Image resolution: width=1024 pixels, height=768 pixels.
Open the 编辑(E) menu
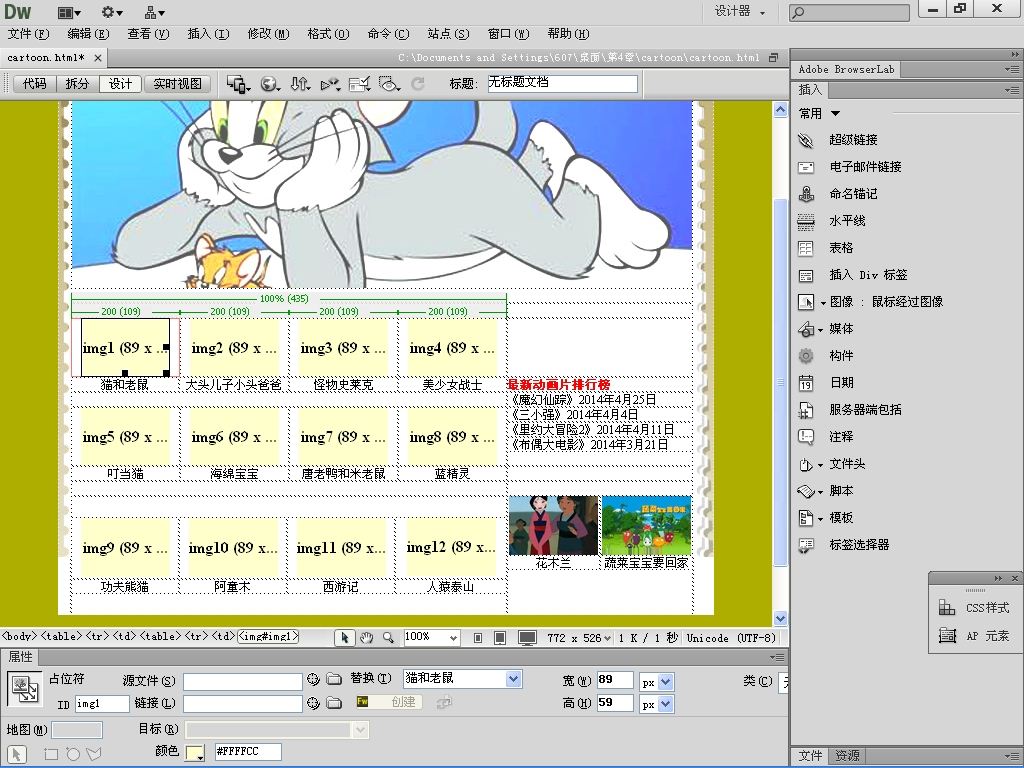click(88, 34)
